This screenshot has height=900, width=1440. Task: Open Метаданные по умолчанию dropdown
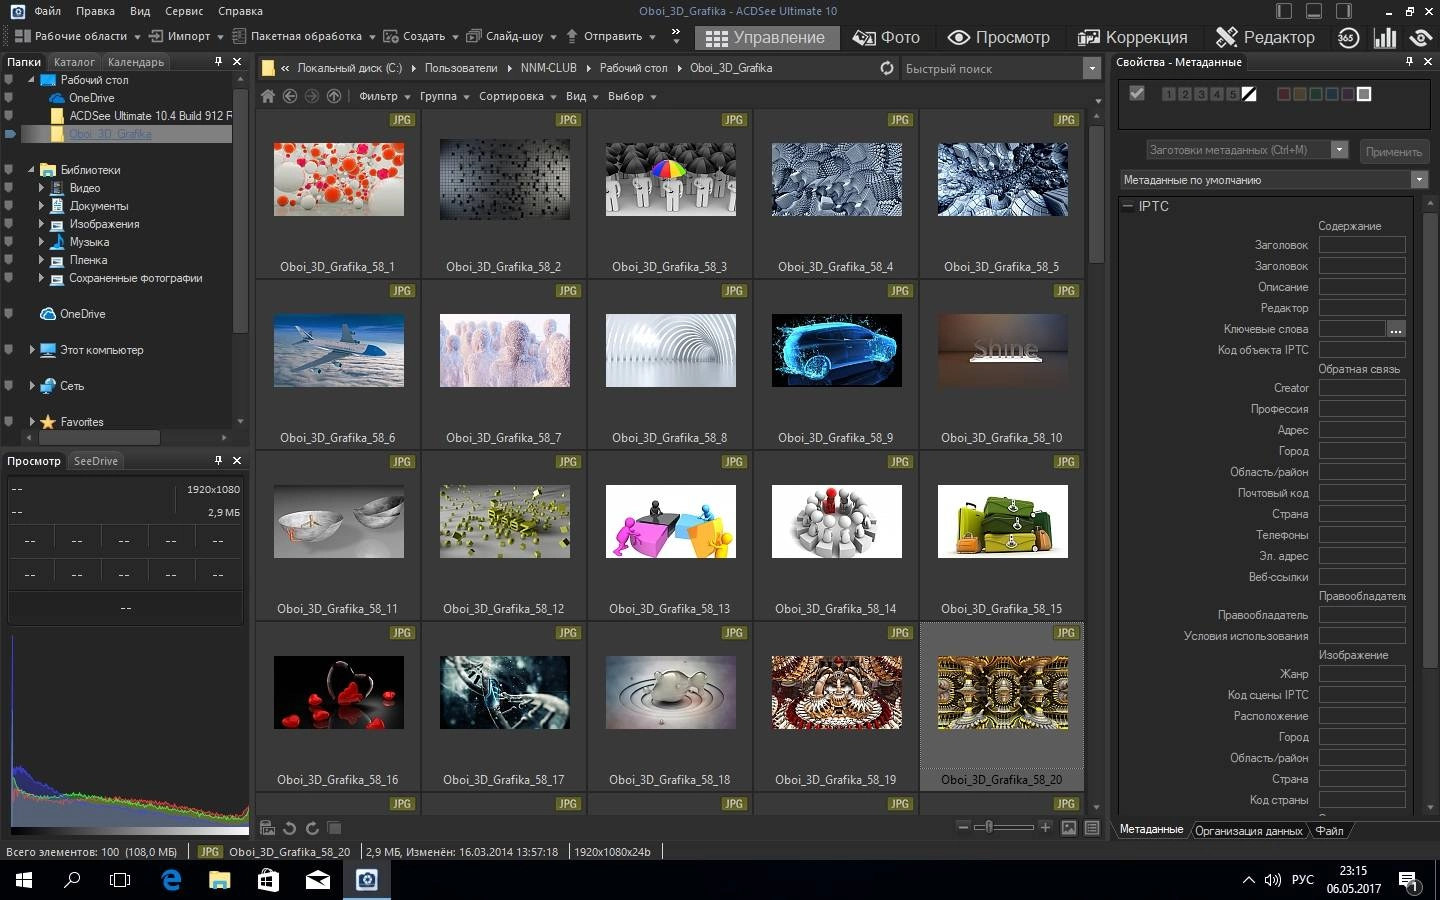click(1274, 180)
